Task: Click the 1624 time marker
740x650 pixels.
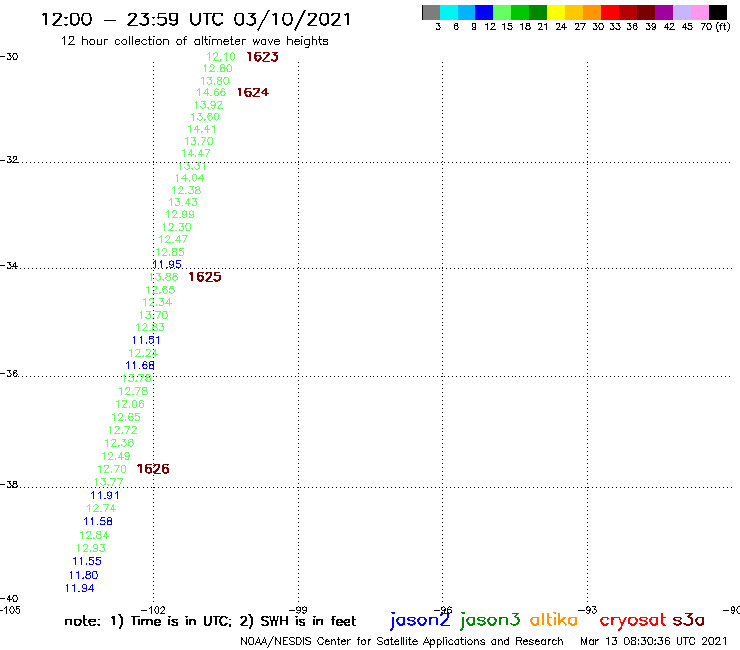Action: click(252, 93)
